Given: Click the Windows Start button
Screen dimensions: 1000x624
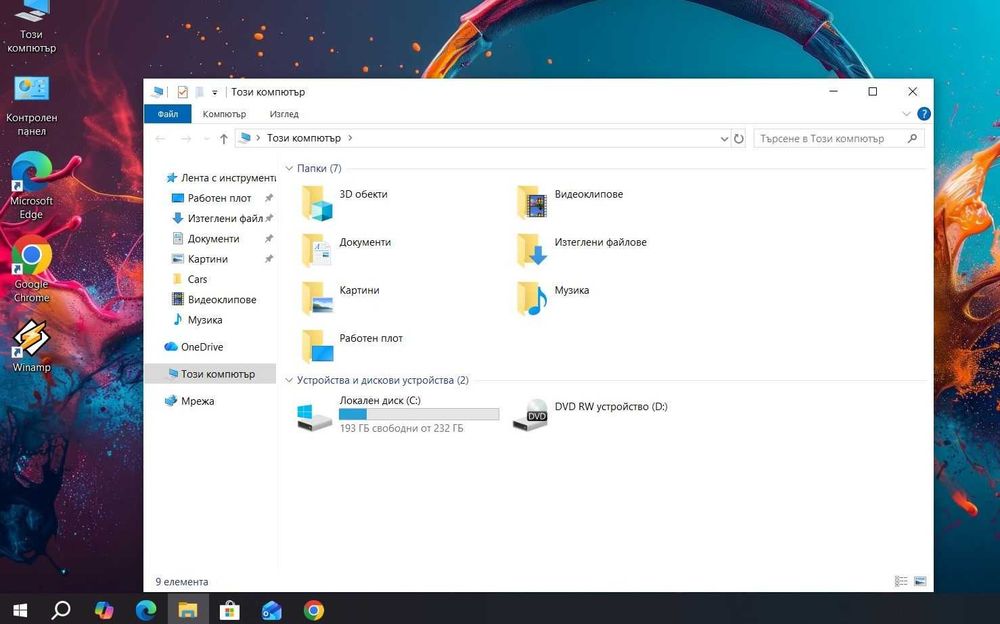Looking at the screenshot, I should tap(20, 610).
